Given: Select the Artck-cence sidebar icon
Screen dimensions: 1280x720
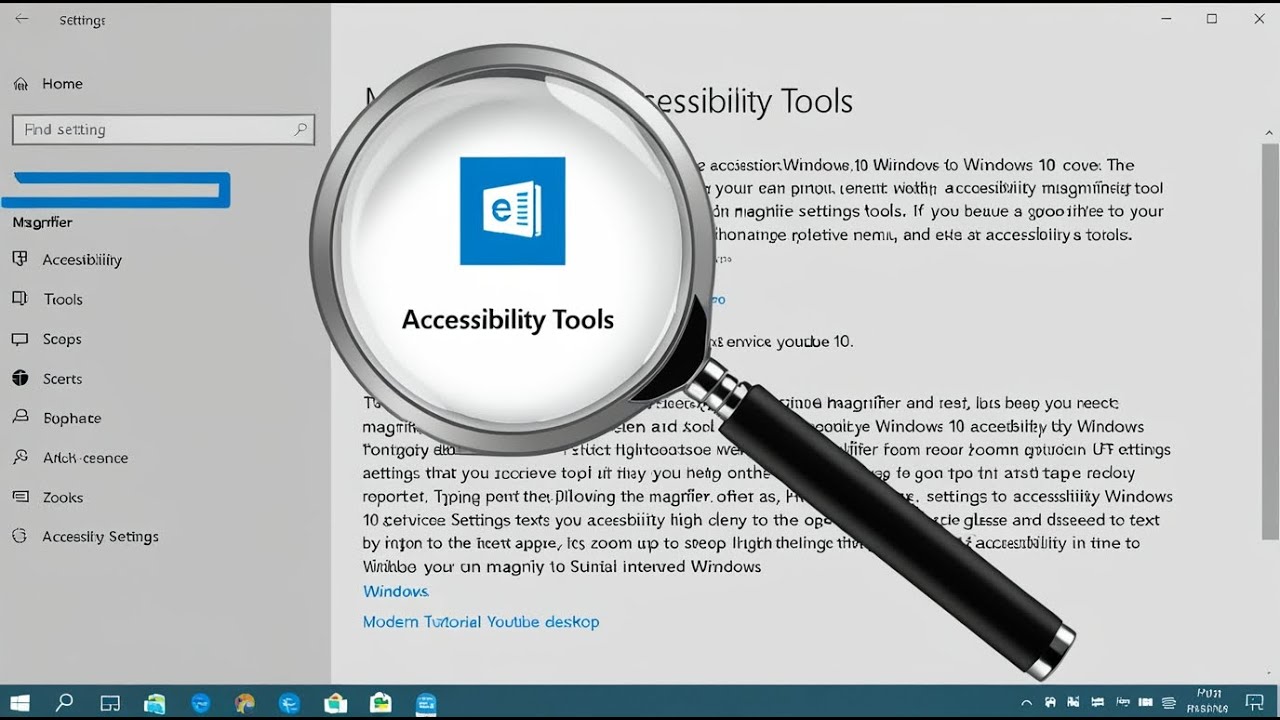Looking at the screenshot, I should pyautogui.click(x=20, y=457).
